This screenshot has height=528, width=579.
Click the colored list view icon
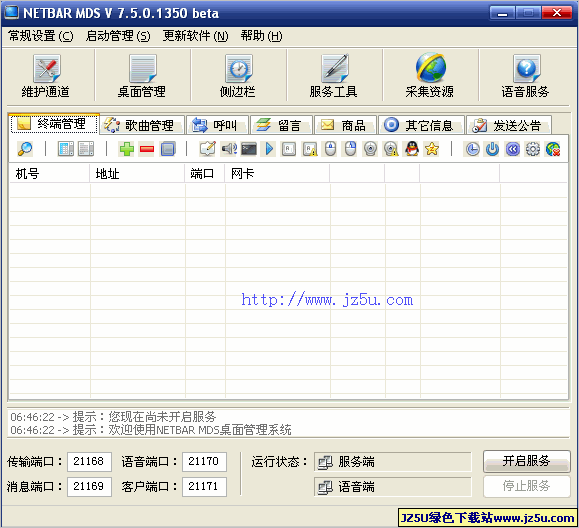tap(66, 149)
